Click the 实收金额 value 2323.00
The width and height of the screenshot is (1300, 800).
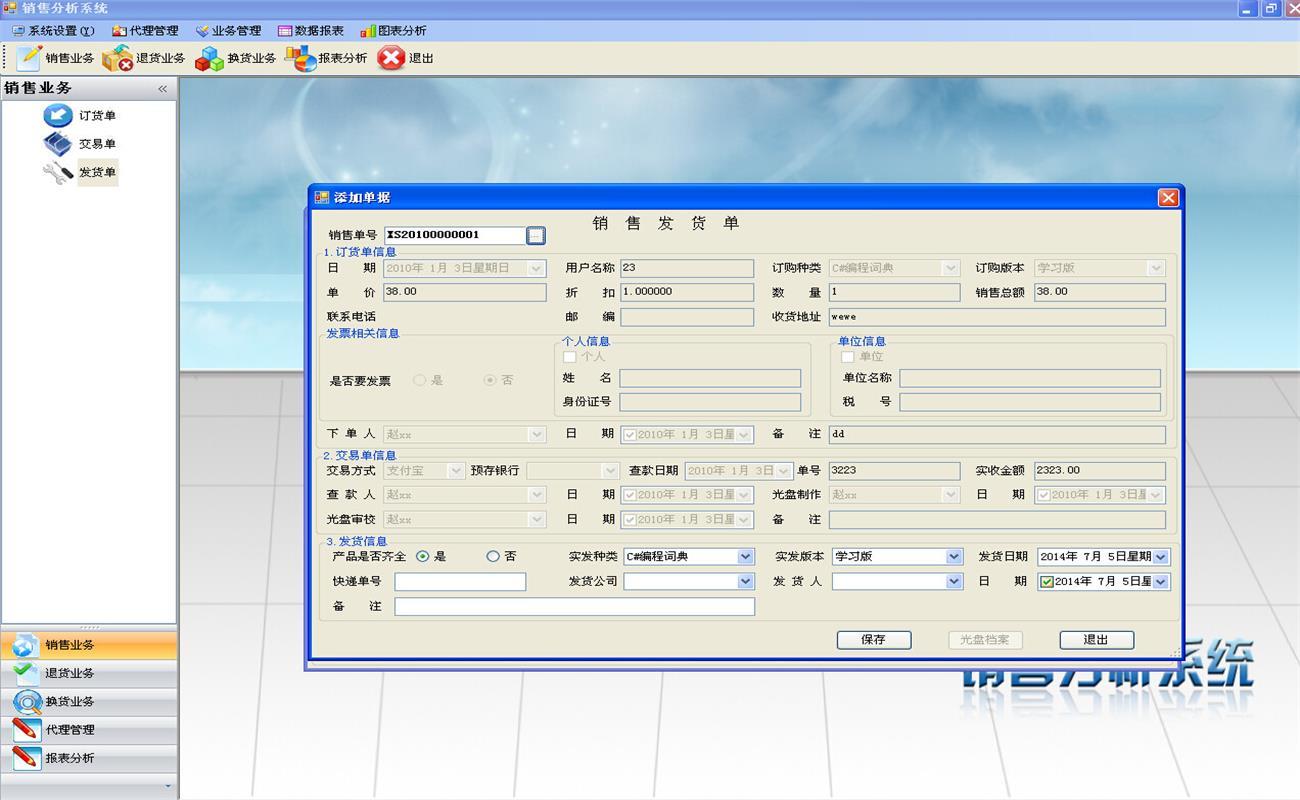pos(1100,470)
